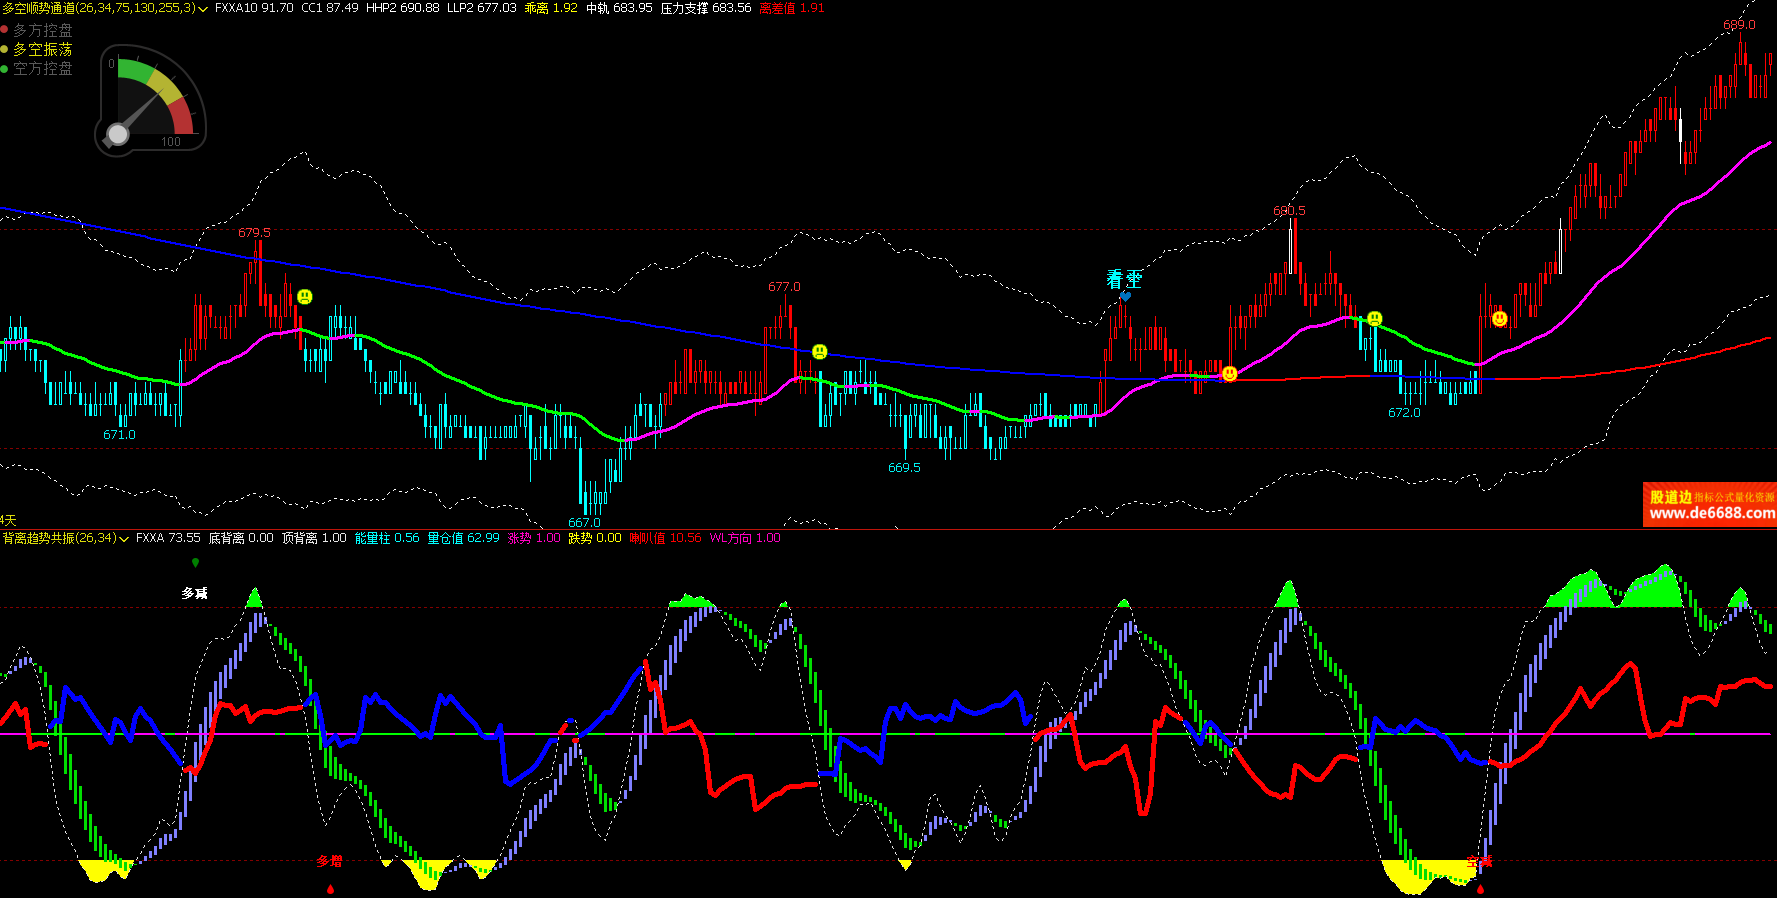The image size is (1777, 898).
Task: Click the needle pivot knob of gauge
Action: tap(118, 134)
